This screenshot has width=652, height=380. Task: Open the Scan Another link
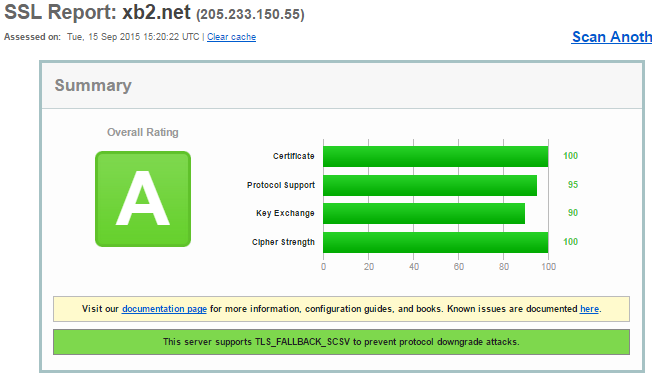[612, 37]
